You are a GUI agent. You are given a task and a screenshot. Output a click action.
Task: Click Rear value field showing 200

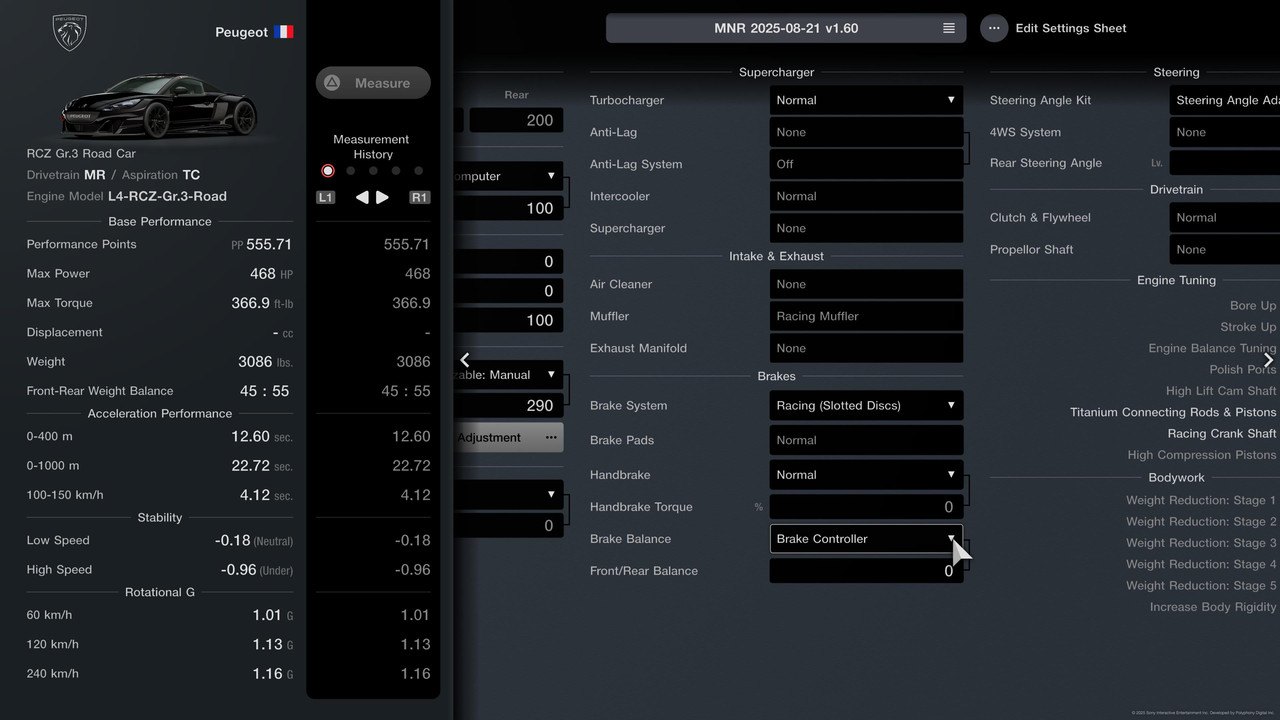[x=517, y=121]
